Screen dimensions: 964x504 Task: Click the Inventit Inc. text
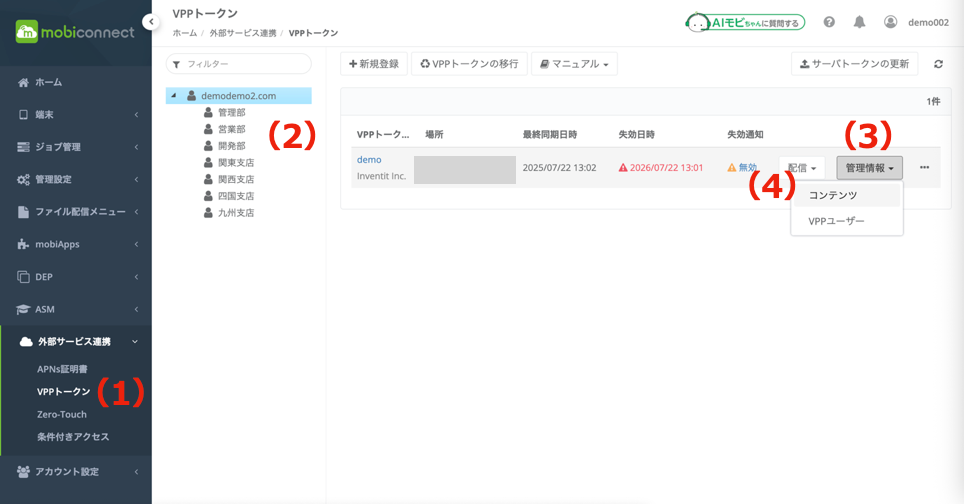381,176
